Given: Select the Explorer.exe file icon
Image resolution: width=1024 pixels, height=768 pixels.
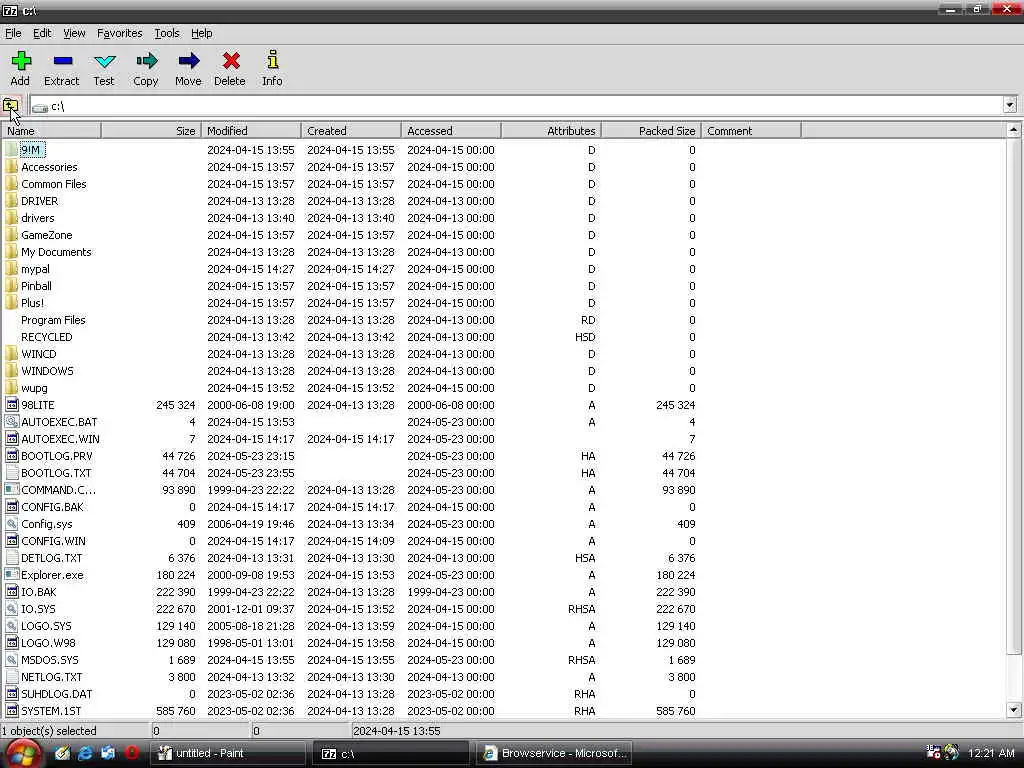Looking at the screenshot, I should click(x=11, y=575).
